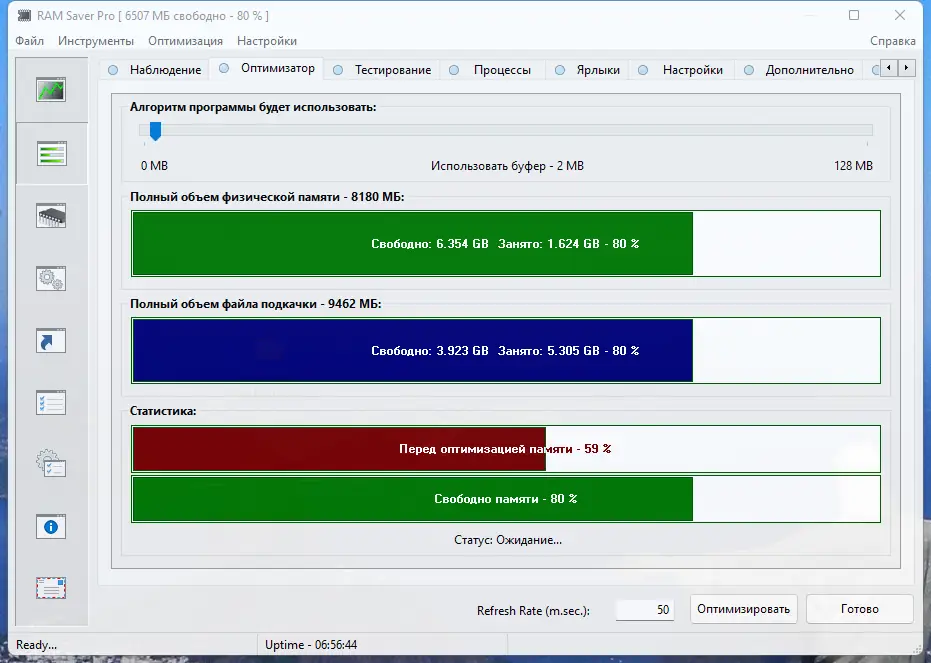Open the checklist settings sidebar icon
931x663 pixels.
click(51, 403)
